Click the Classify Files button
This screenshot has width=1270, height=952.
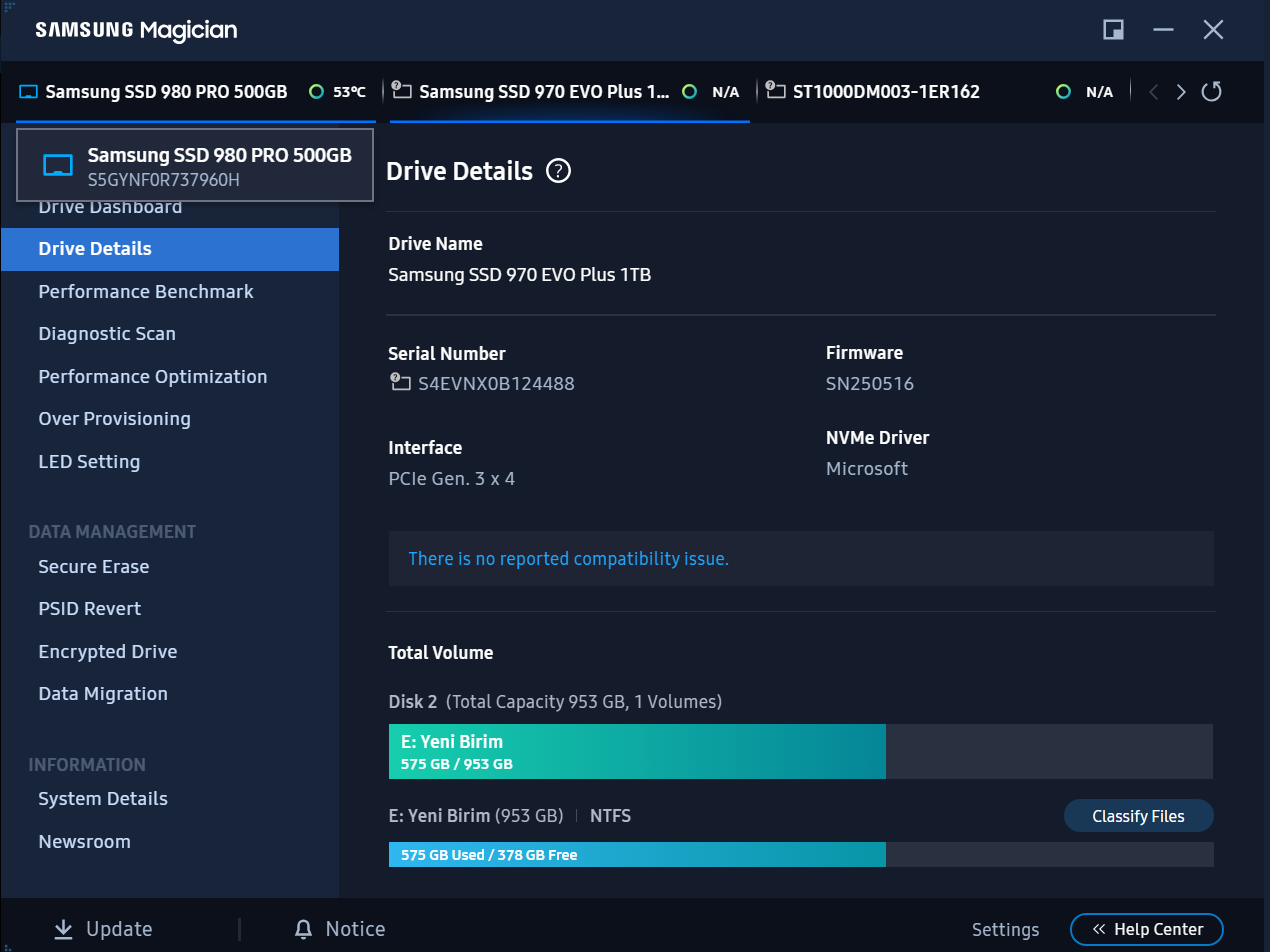(x=1138, y=816)
